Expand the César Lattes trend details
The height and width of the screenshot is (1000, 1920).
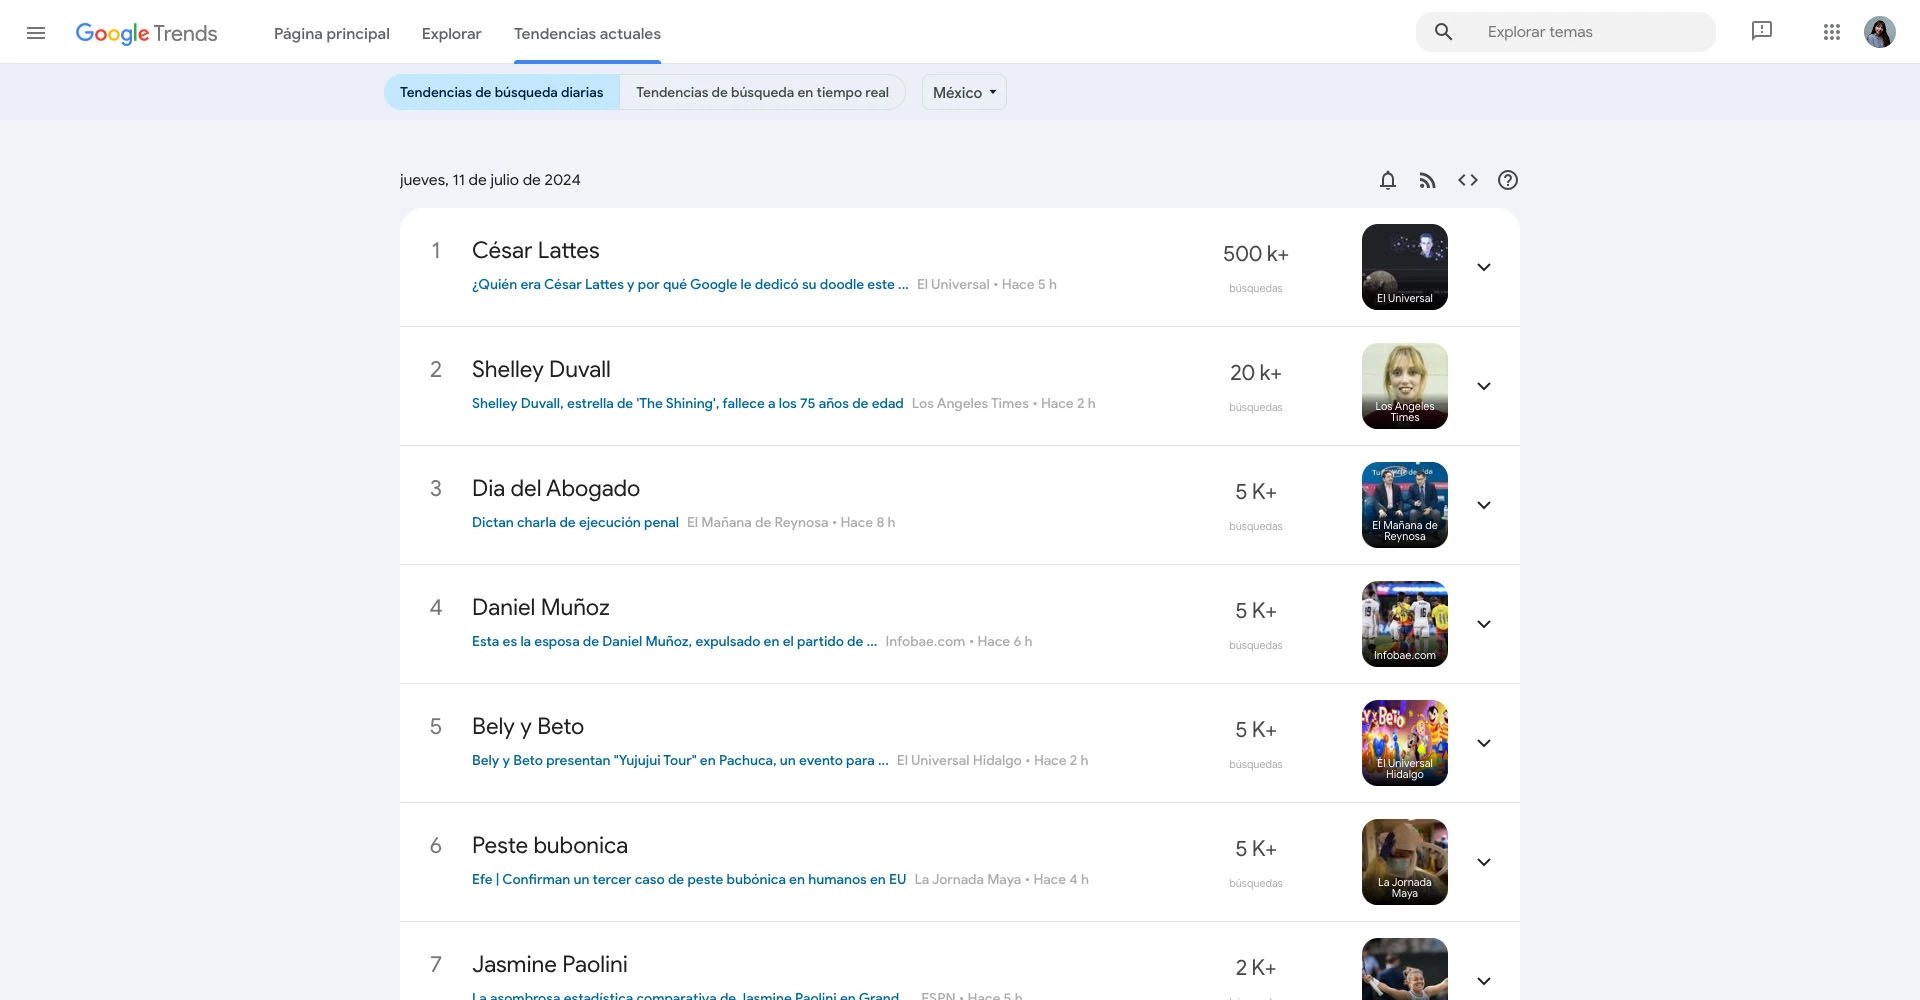[1484, 267]
